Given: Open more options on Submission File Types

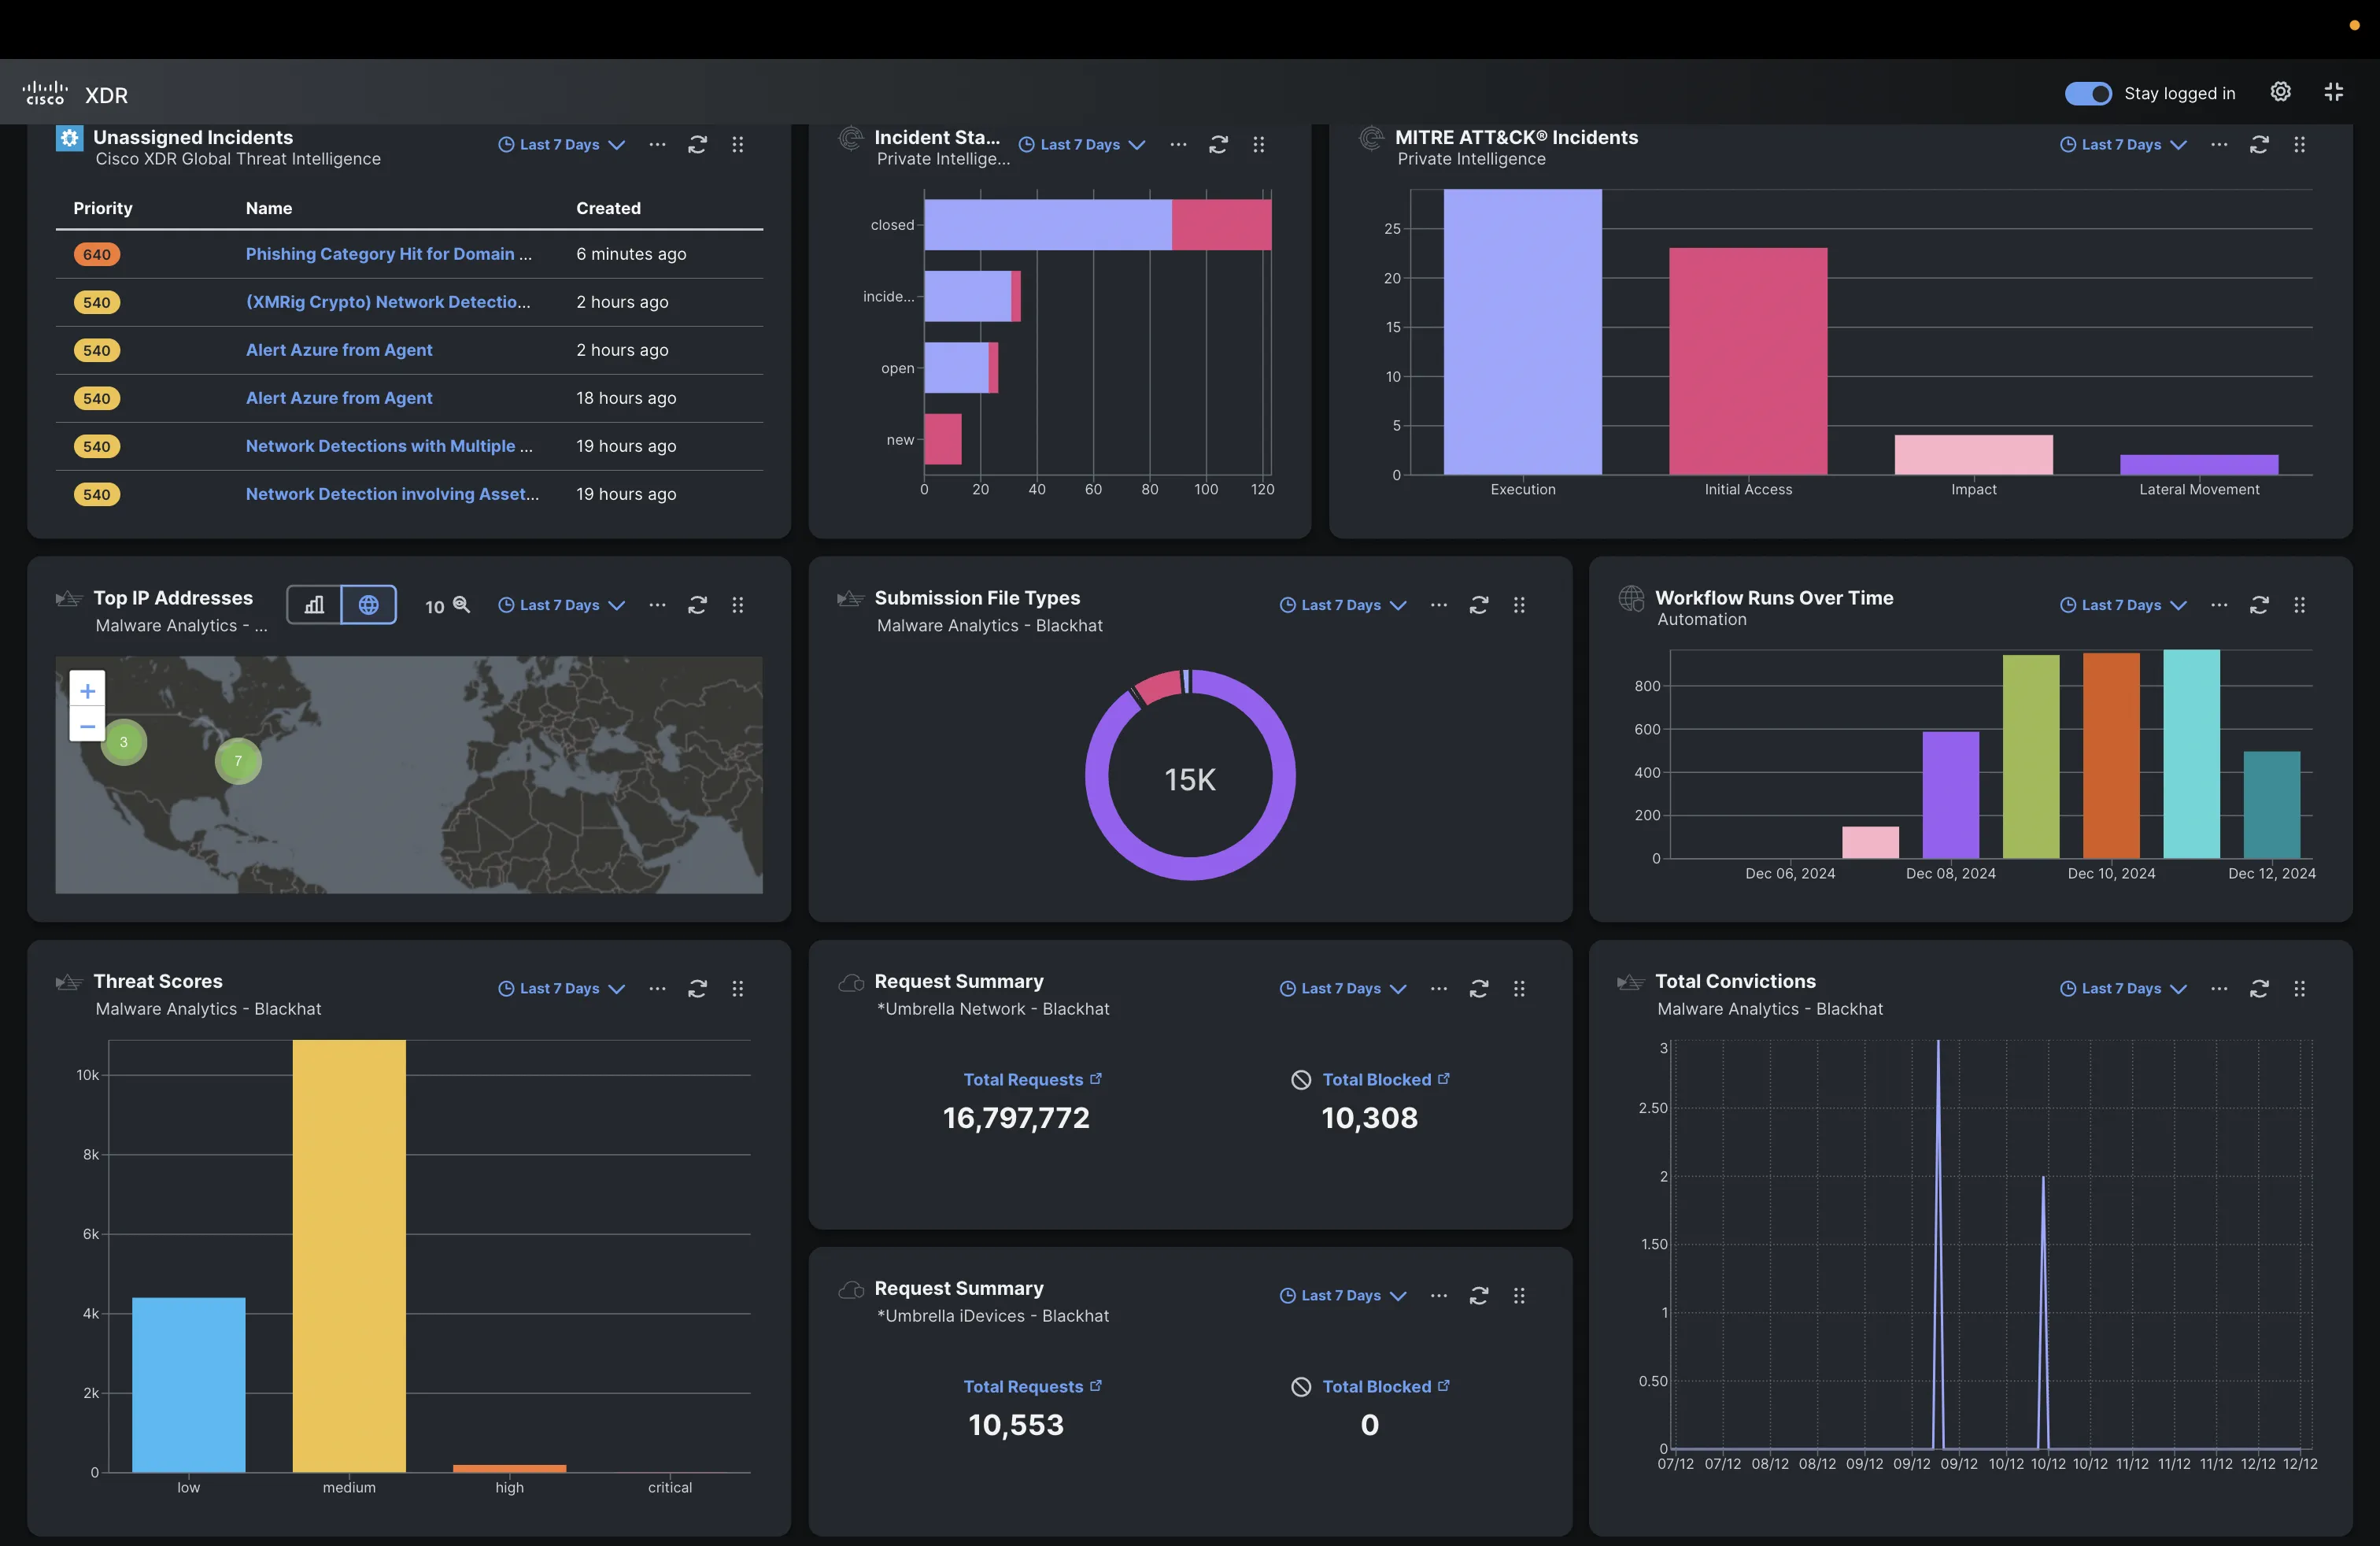Looking at the screenshot, I should click(1438, 605).
